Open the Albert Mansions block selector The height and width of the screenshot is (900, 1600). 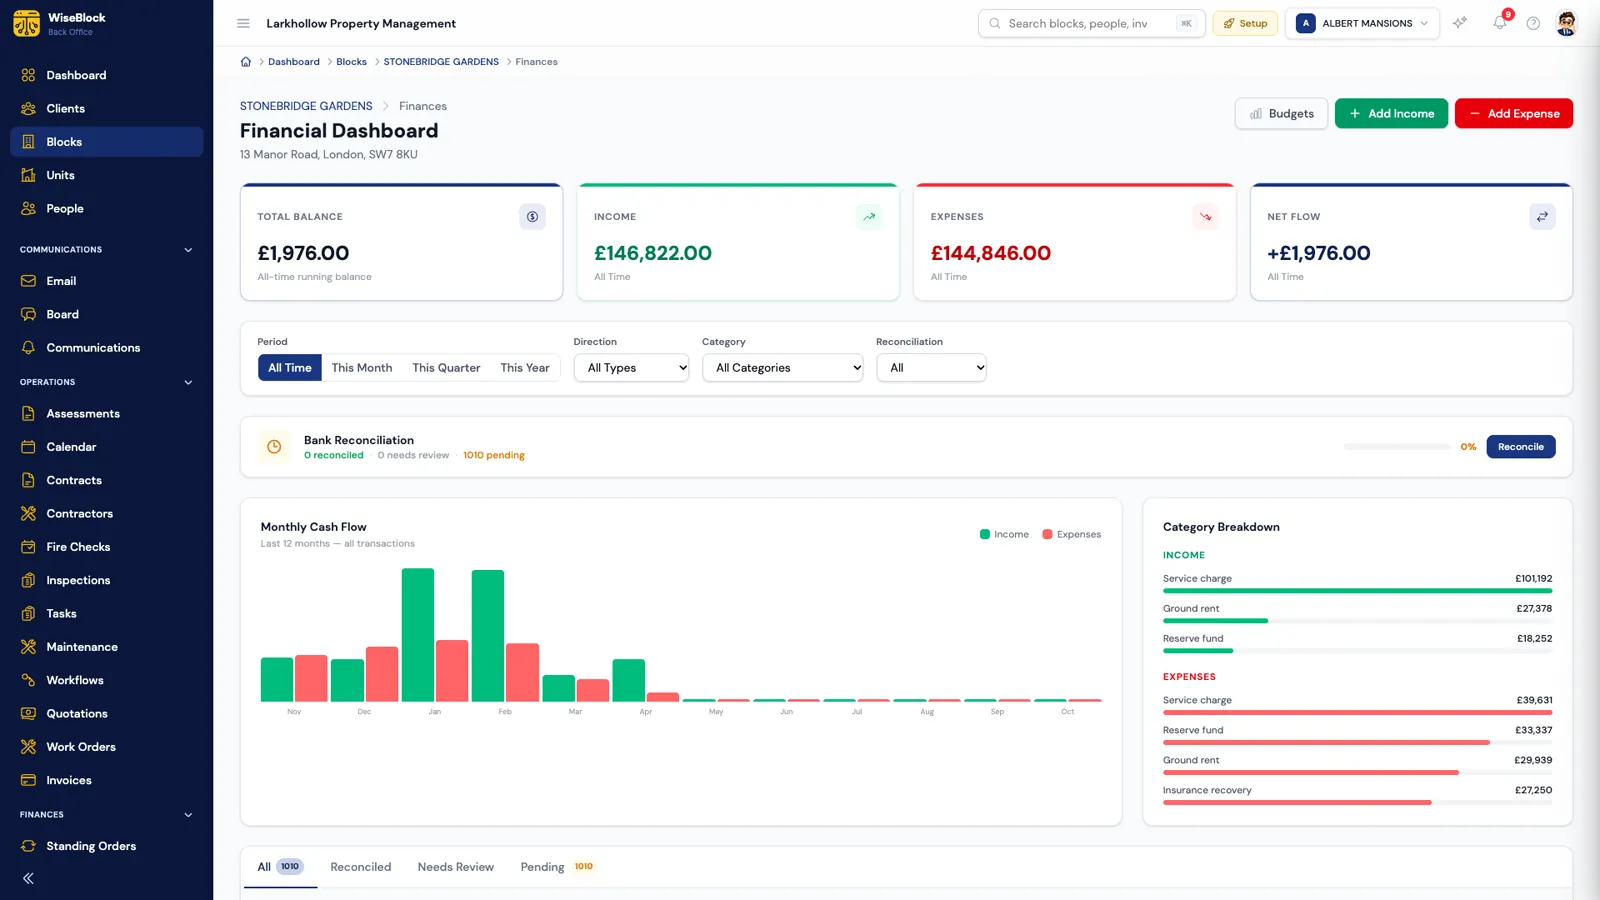click(1363, 23)
